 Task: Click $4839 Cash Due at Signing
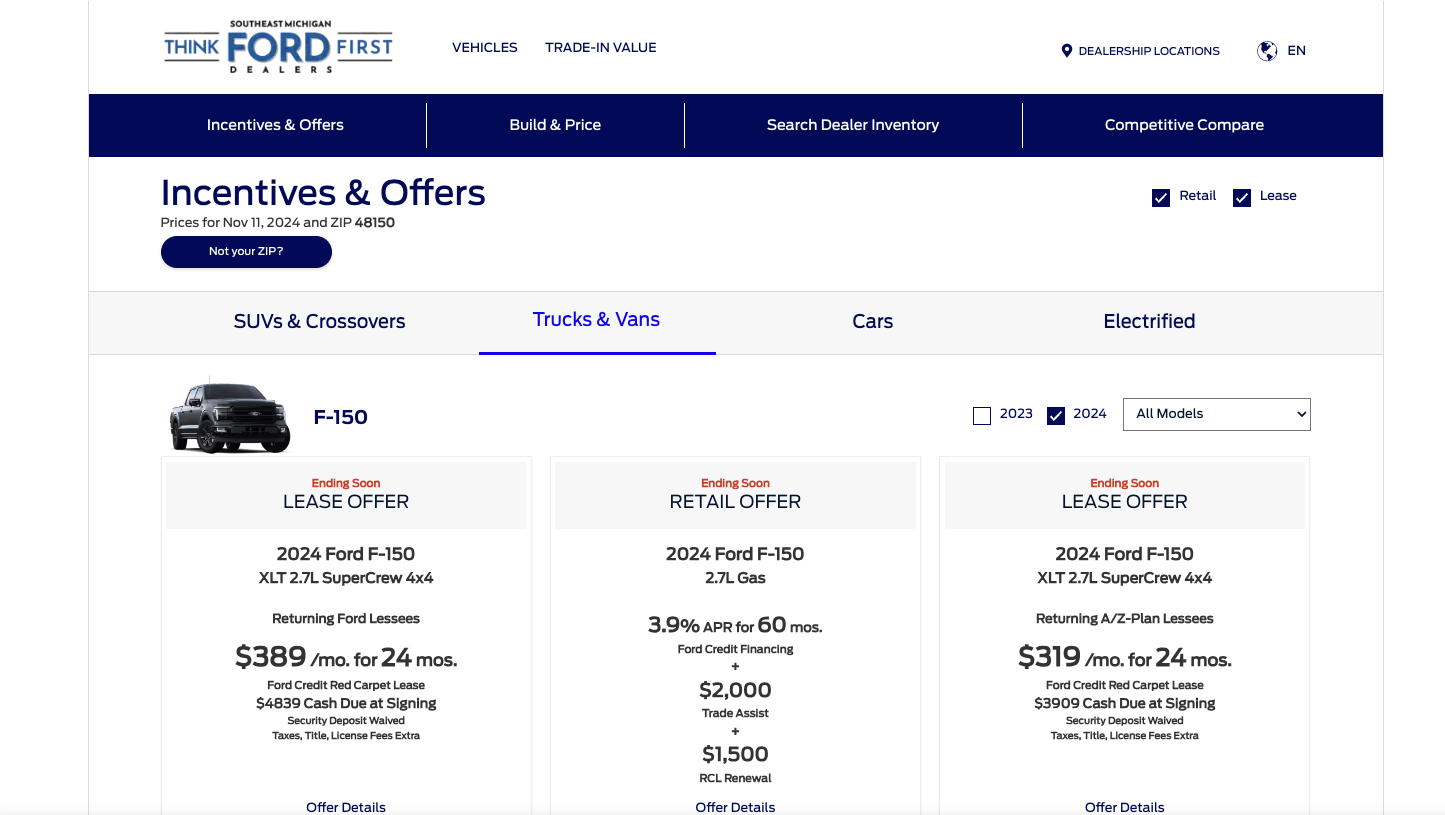(x=346, y=703)
